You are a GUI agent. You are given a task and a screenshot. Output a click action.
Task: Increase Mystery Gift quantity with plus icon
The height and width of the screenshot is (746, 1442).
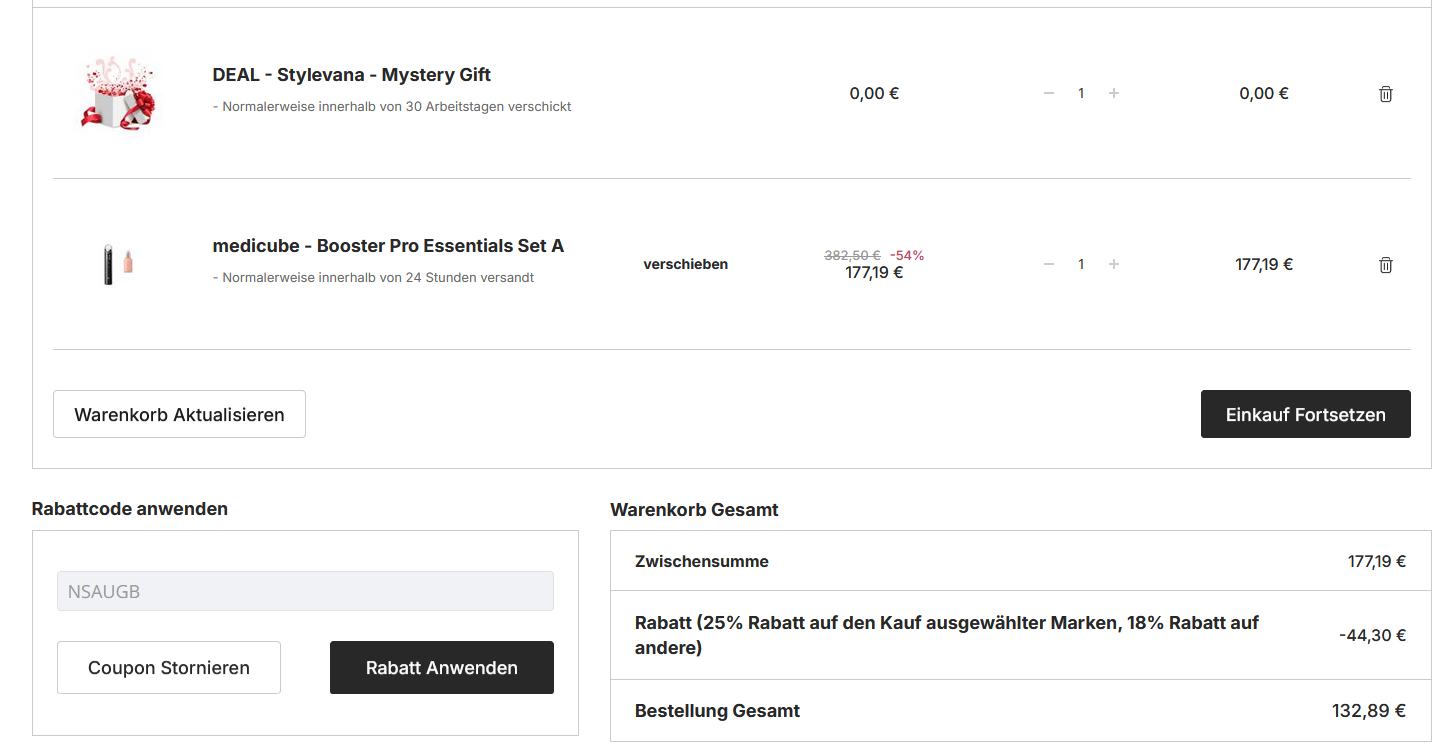(1114, 93)
